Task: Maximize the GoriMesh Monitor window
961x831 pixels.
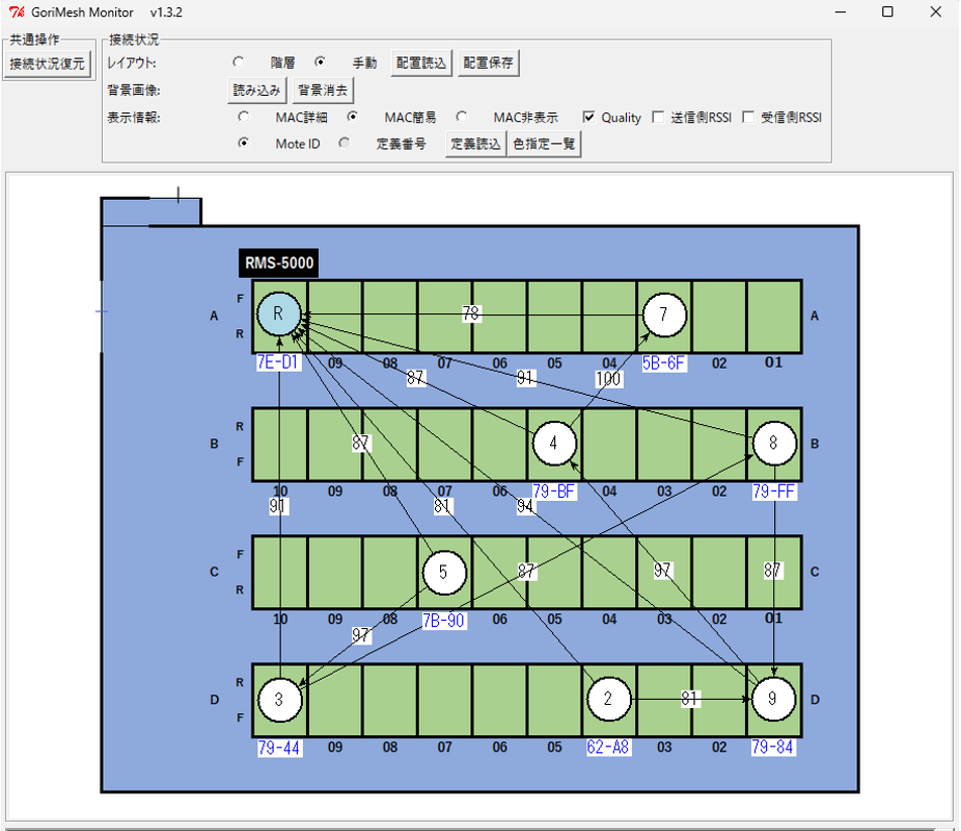Action: tap(887, 12)
